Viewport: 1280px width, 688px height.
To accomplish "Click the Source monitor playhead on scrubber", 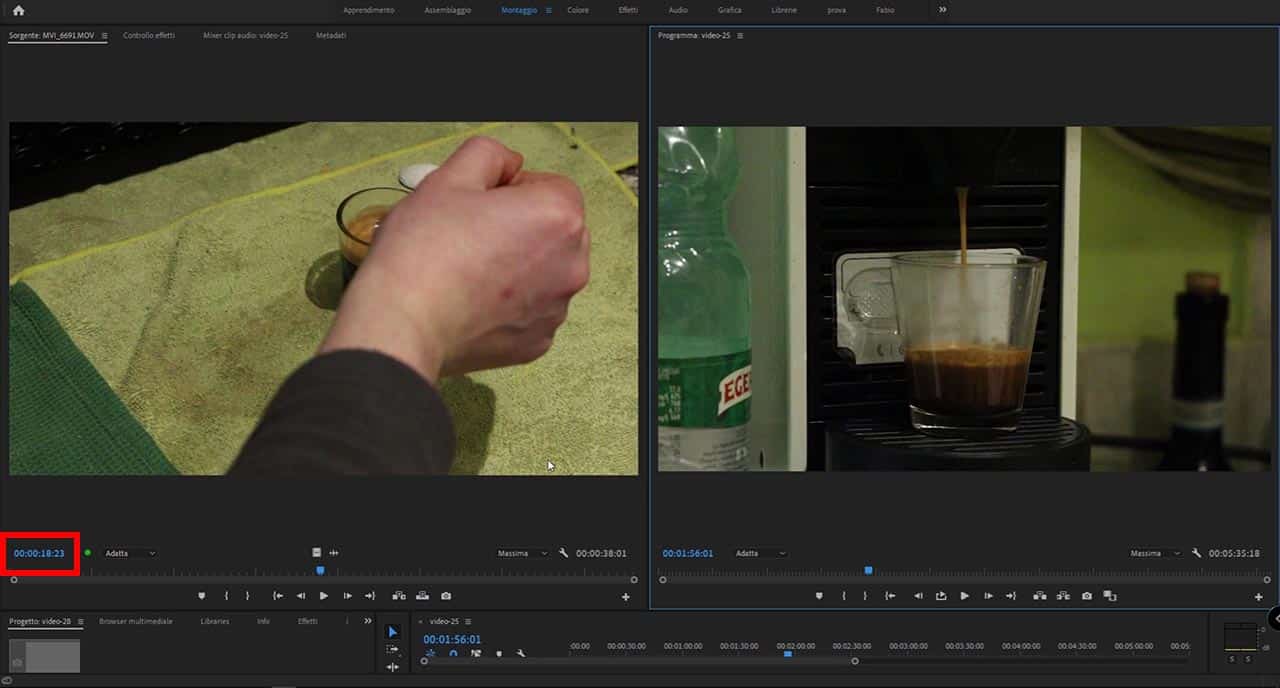I will click(320, 570).
